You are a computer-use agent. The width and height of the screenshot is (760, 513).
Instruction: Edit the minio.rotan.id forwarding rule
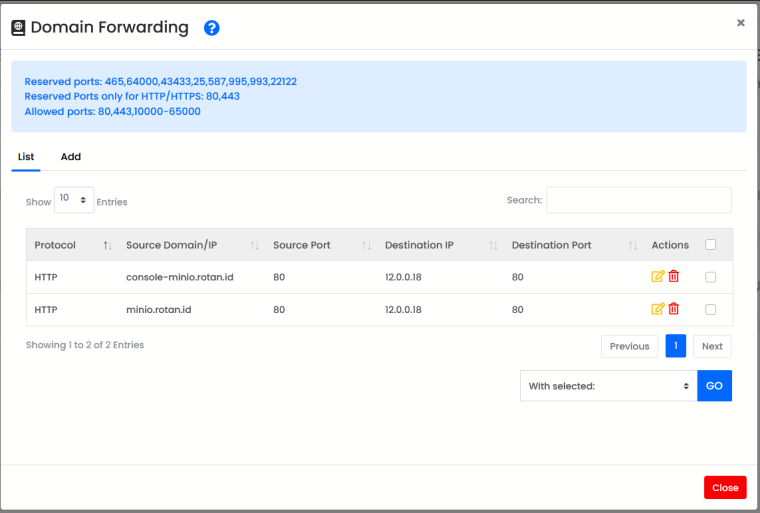pos(657,309)
